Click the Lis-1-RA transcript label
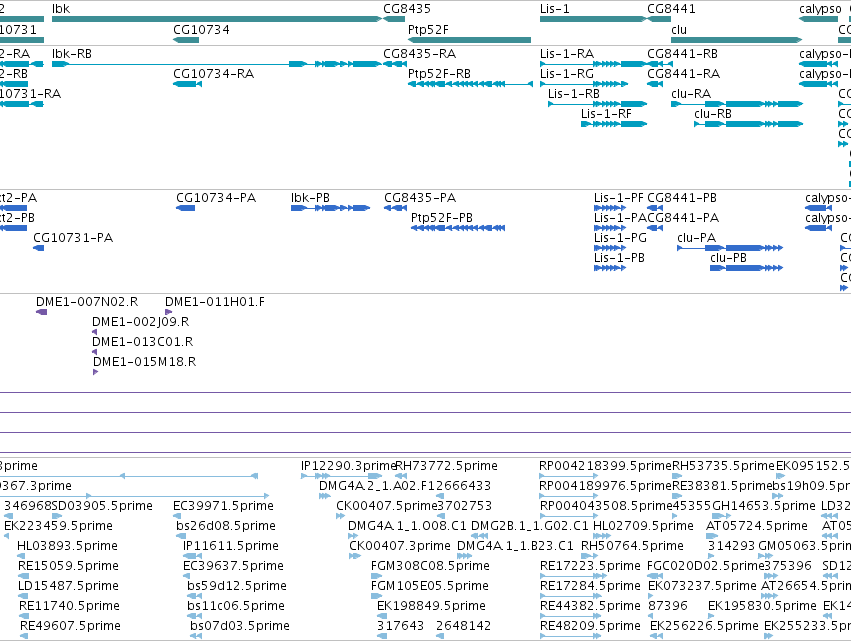The image size is (851, 641). [x=567, y=54]
